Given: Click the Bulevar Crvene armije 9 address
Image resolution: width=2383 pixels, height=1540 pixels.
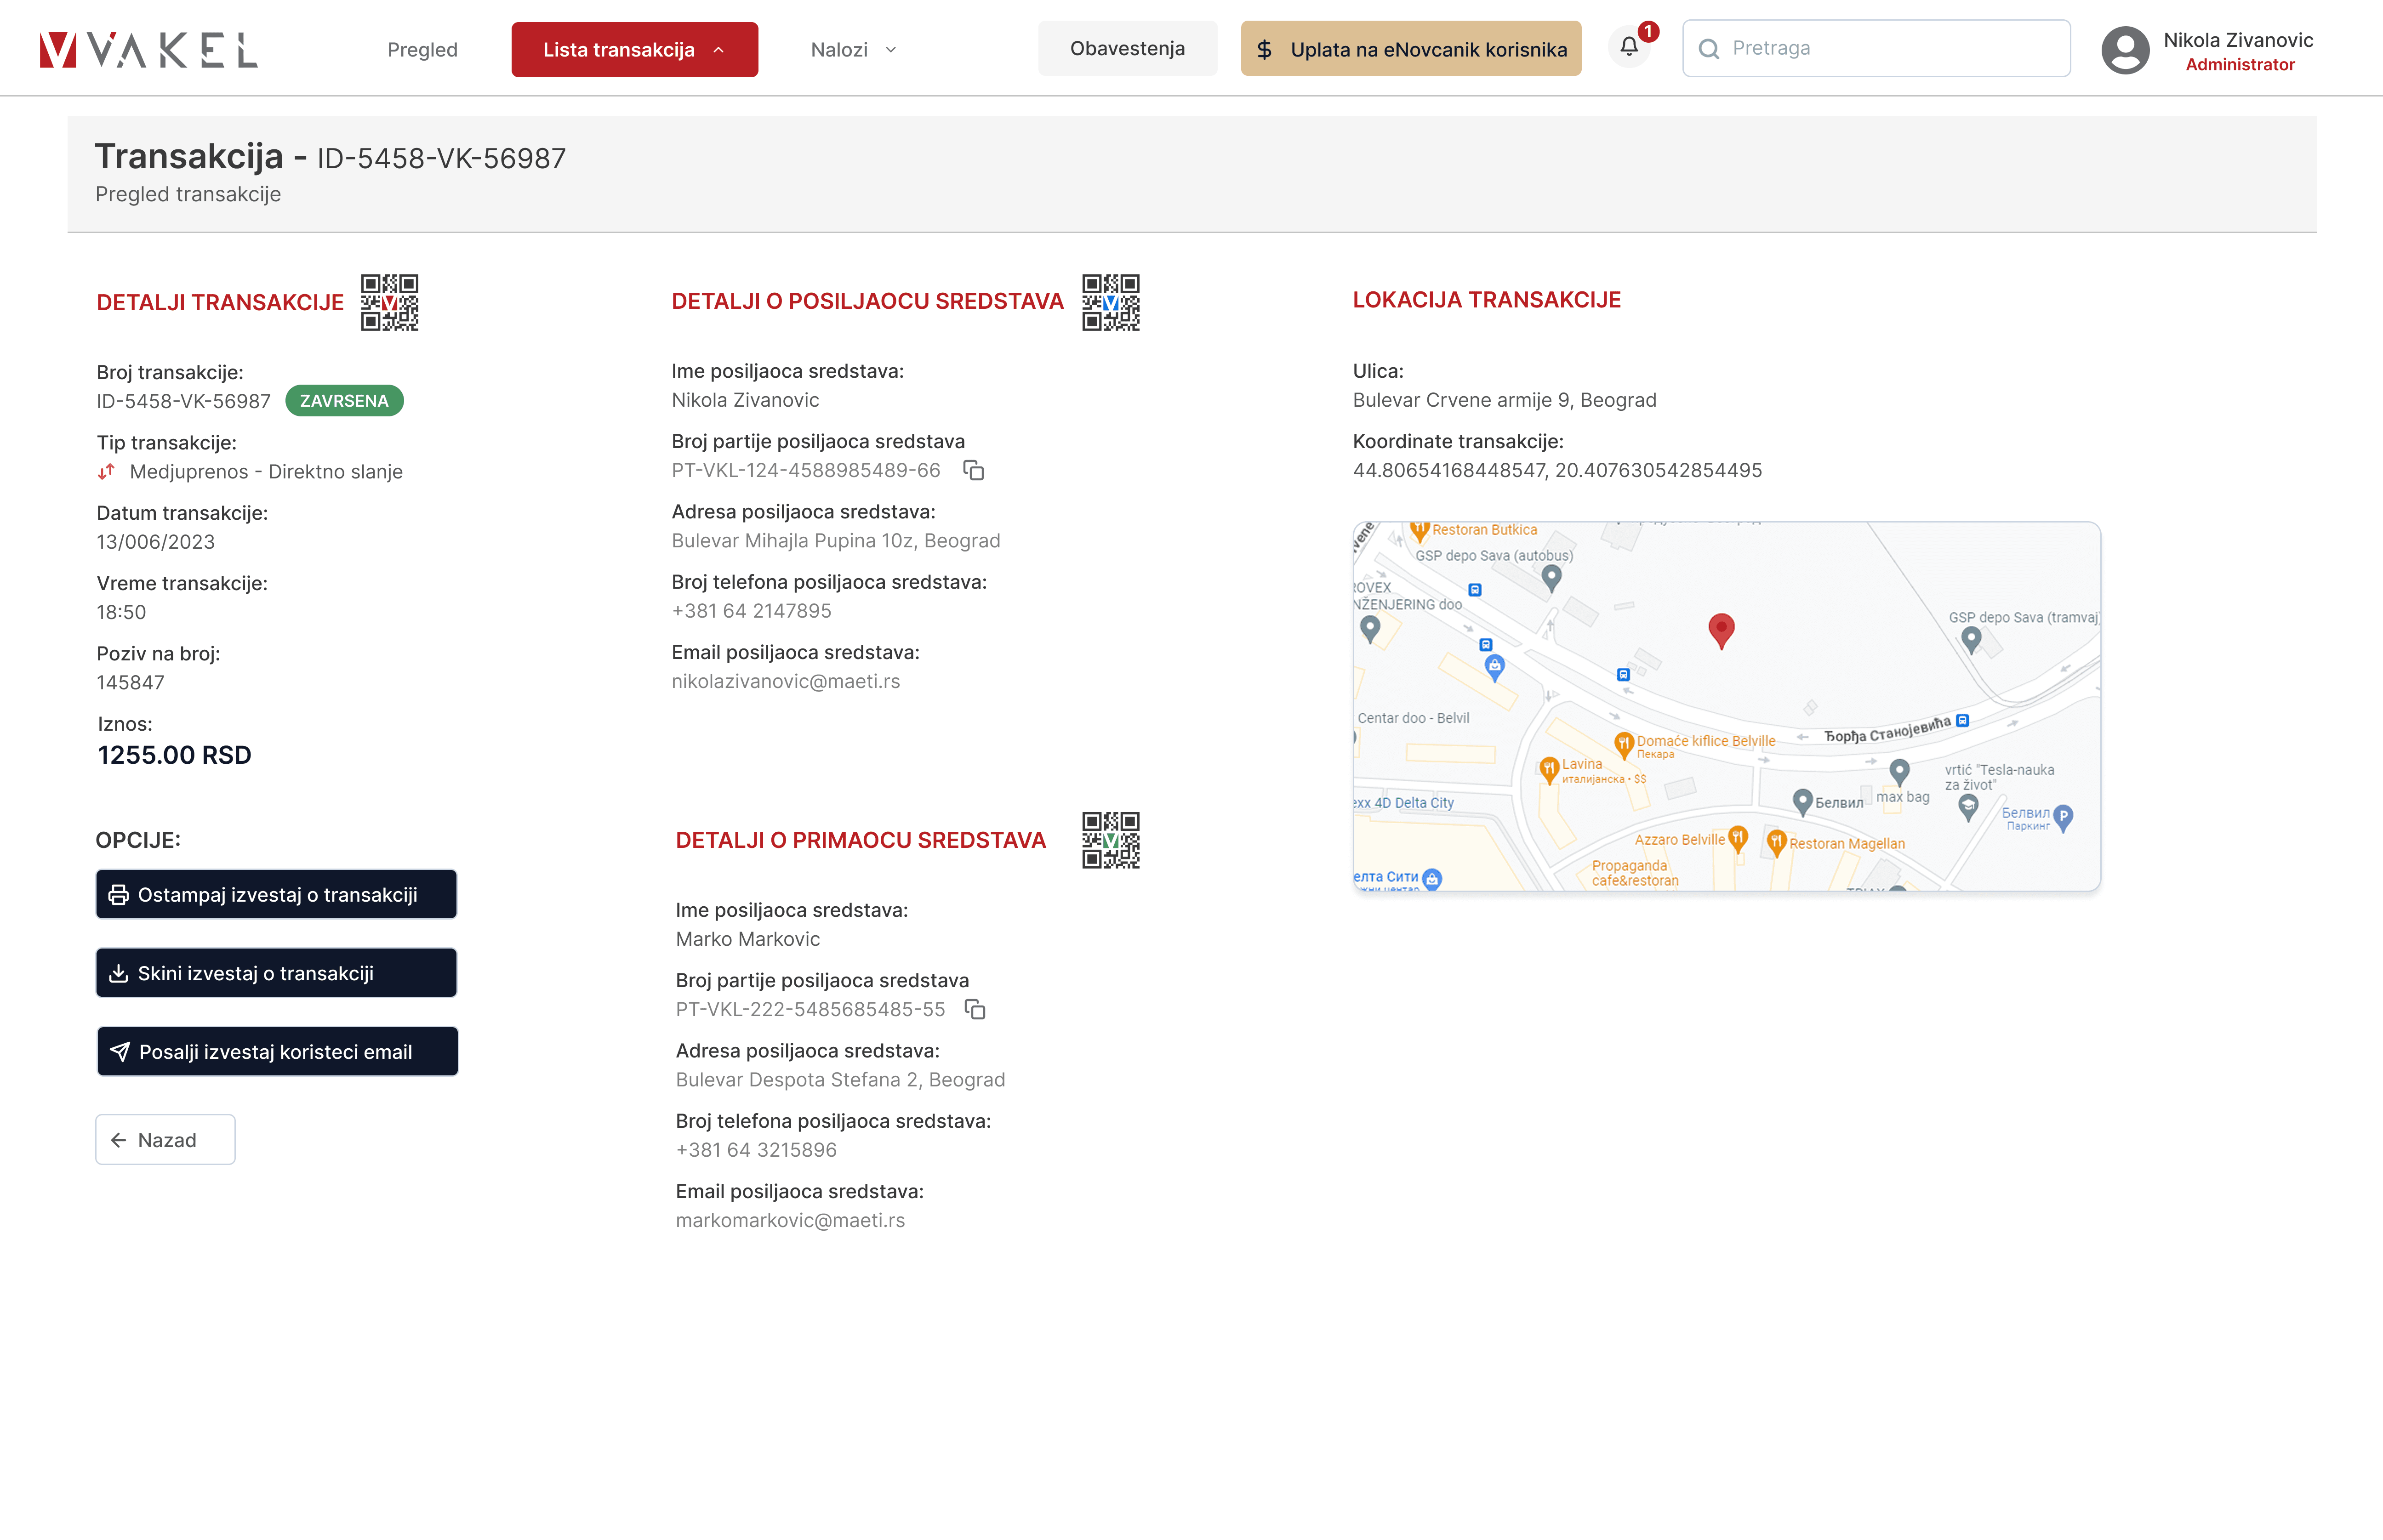Looking at the screenshot, I should (x=1504, y=400).
